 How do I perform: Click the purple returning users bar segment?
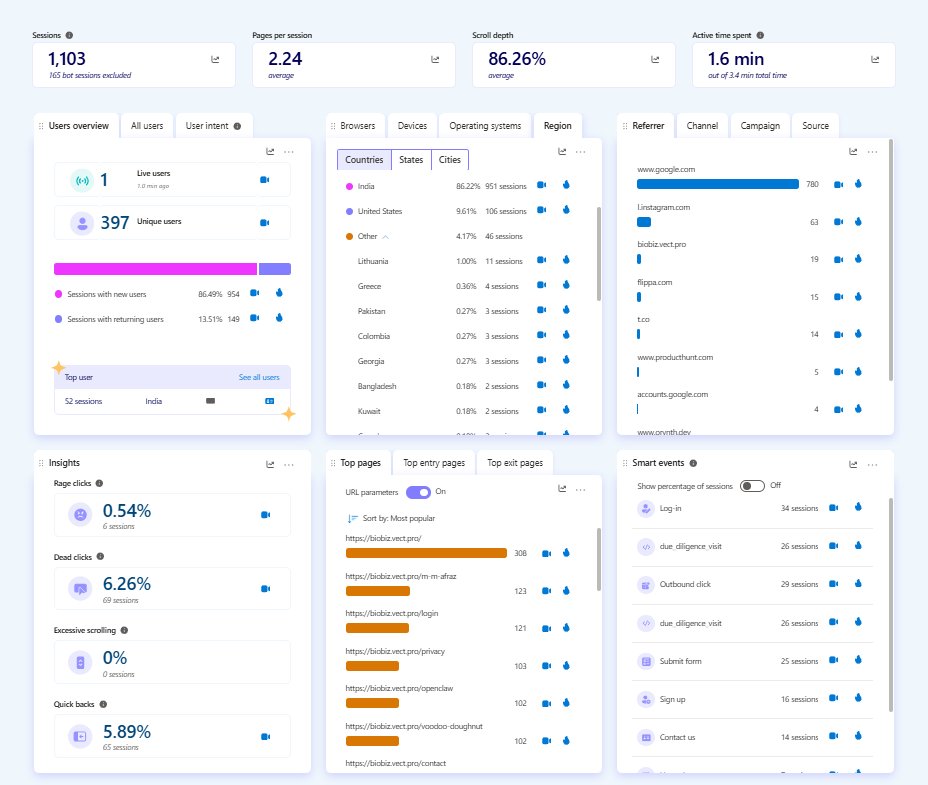click(x=275, y=269)
